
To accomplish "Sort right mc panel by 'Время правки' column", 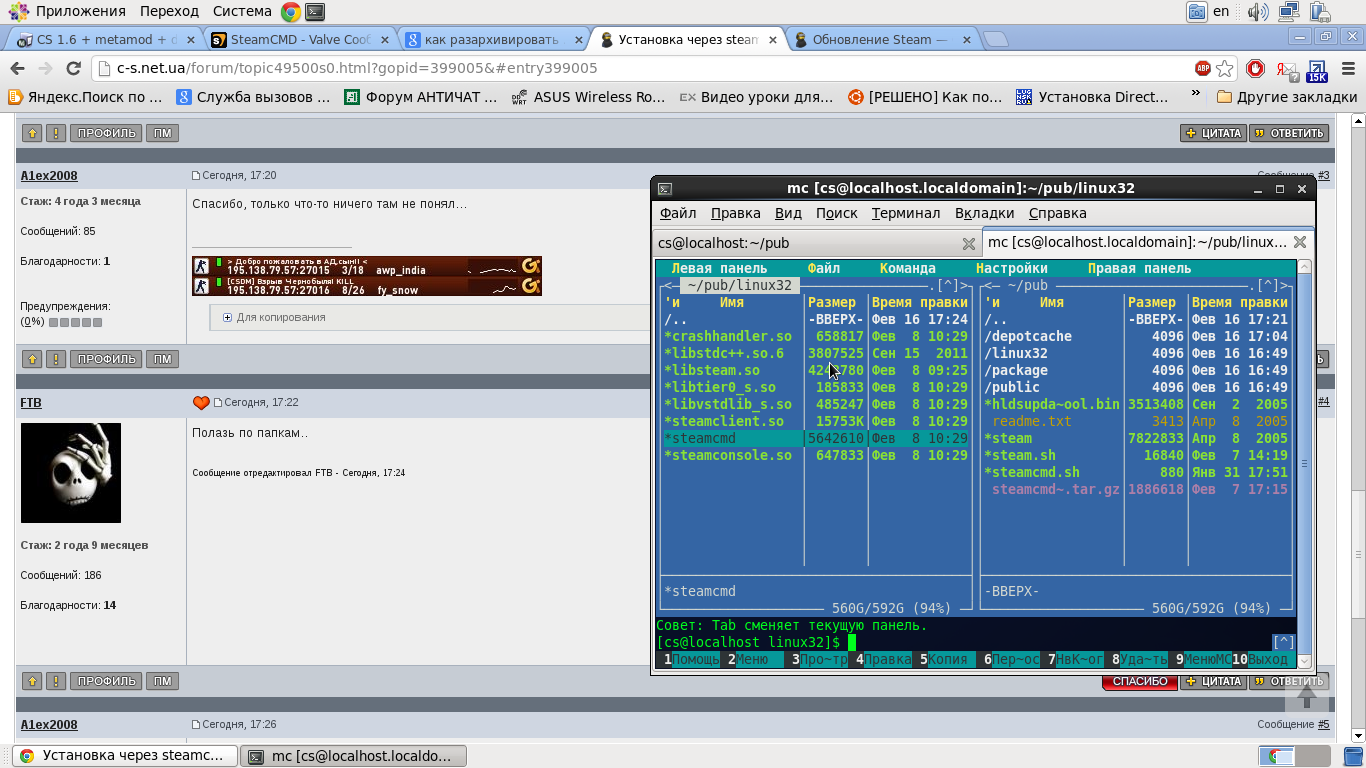I will click(x=1240, y=302).
